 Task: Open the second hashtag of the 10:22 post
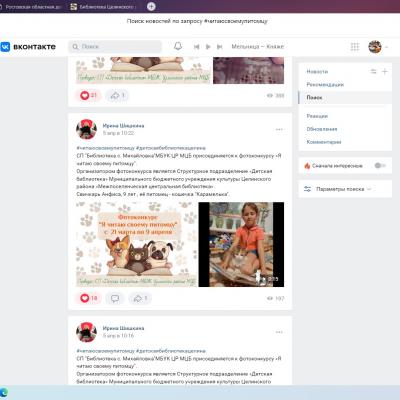(x=171, y=148)
